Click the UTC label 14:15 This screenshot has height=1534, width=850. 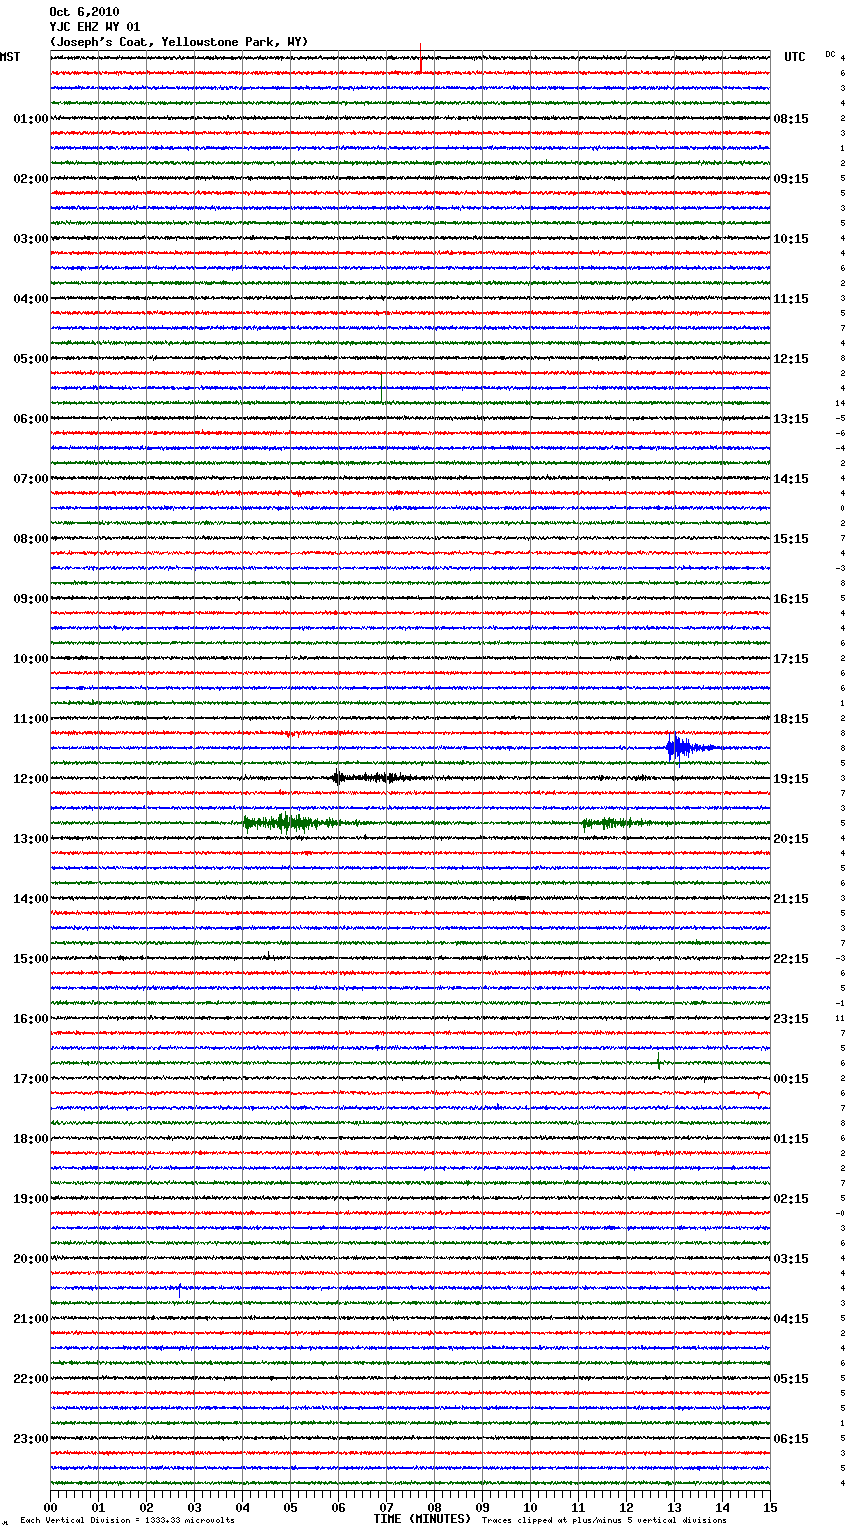[791, 479]
